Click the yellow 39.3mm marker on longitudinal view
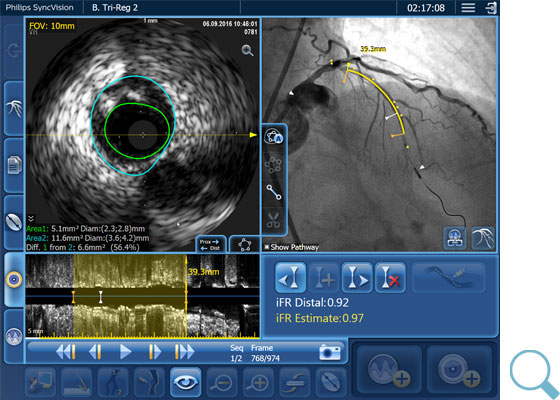The image size is (560, 400). coord(203,272)
